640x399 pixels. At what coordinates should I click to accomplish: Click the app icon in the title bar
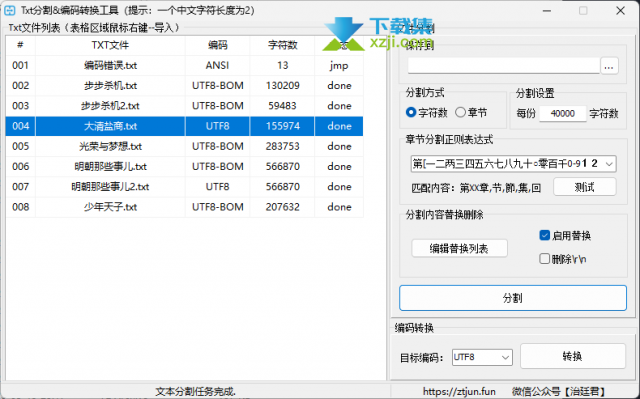pos(10,11)
